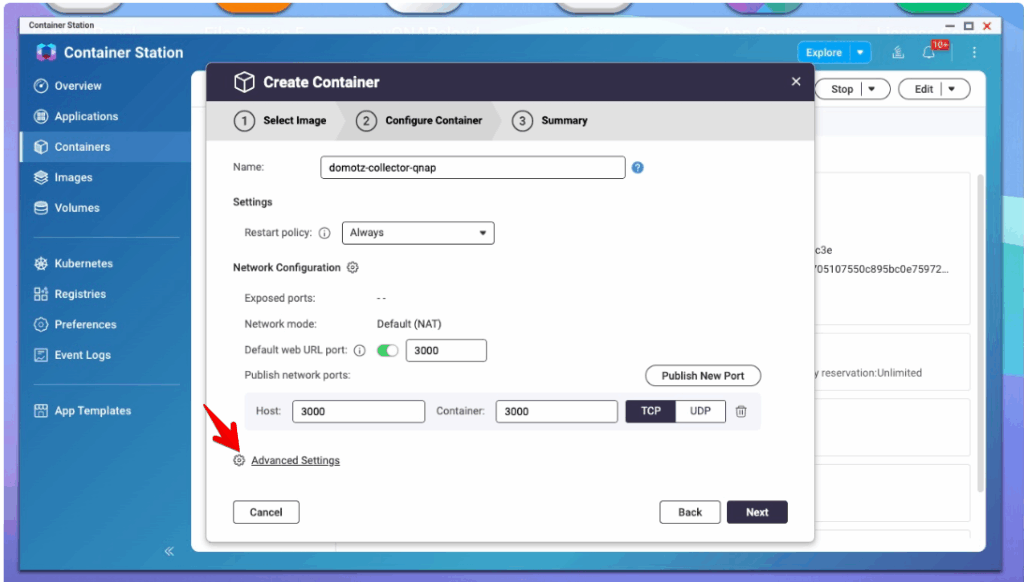Expand the Edit button dropdown arrow

(952, 89)
